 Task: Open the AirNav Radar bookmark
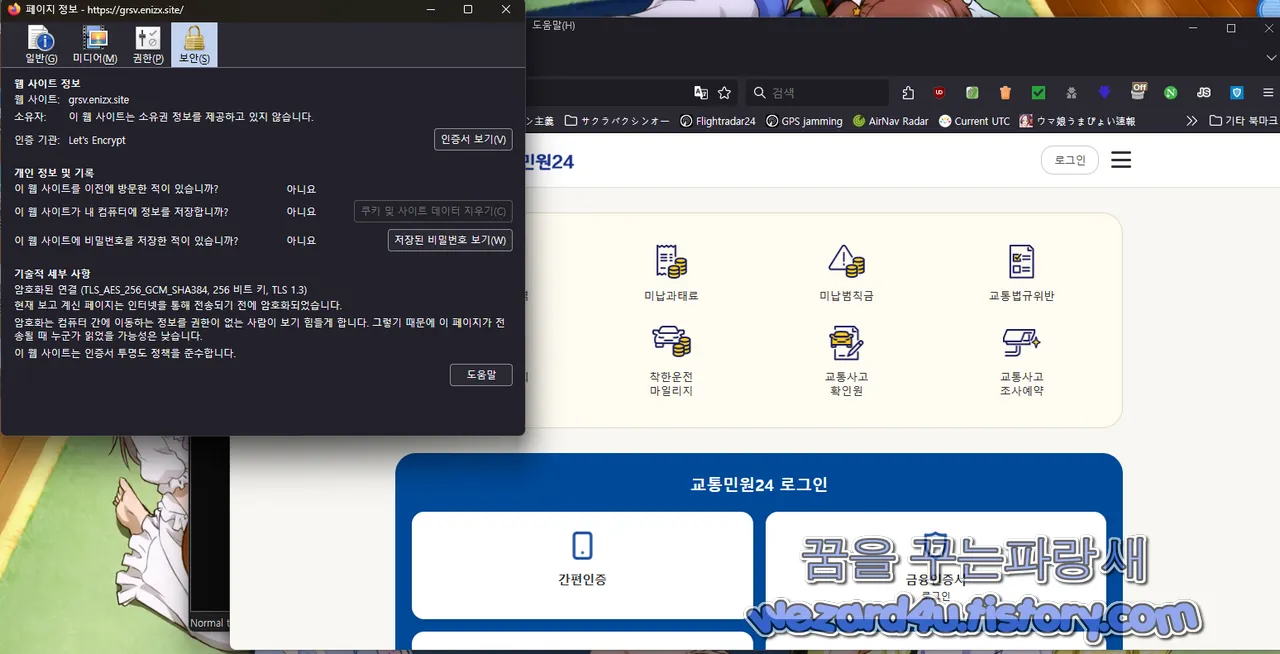[x=890, y=121]
